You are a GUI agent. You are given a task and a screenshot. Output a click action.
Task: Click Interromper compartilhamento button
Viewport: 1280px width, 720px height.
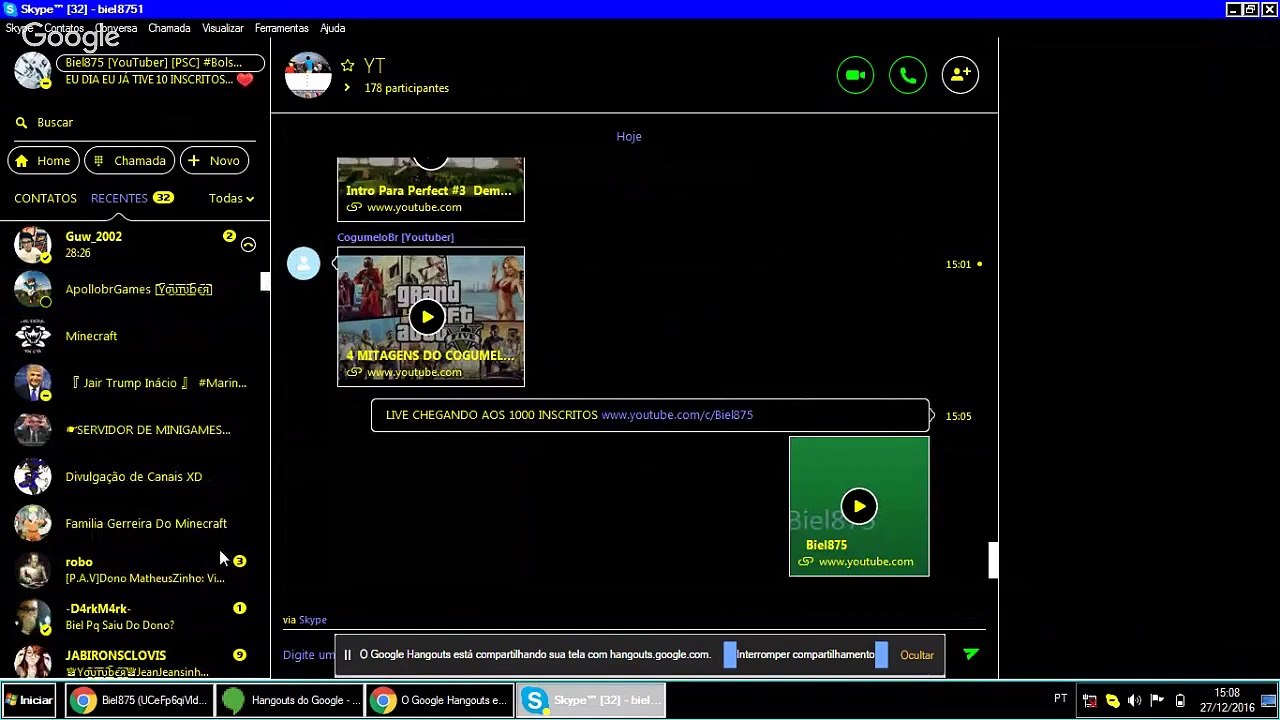tap(805, 655)
